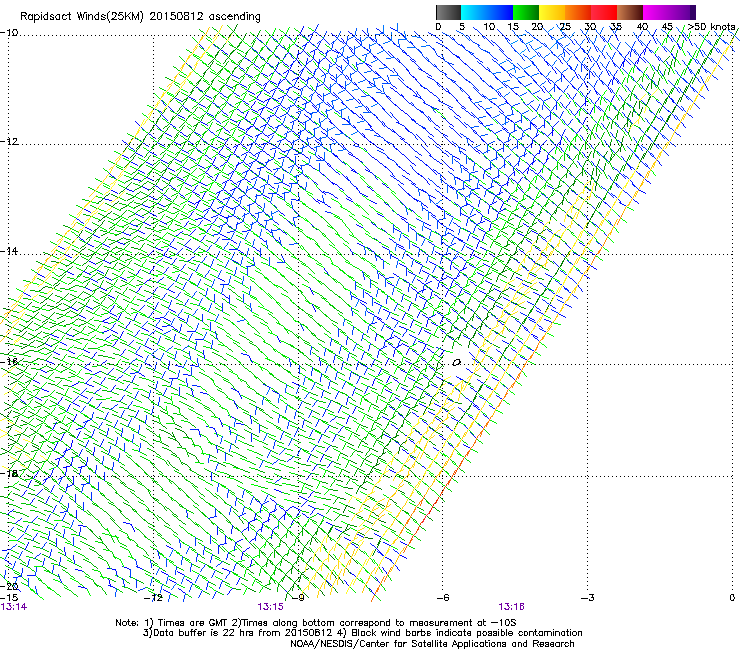This screenshot has height=650, width=740.
Task: Select the -12 longitude label on bottom axis
Action: pos(154,598)
